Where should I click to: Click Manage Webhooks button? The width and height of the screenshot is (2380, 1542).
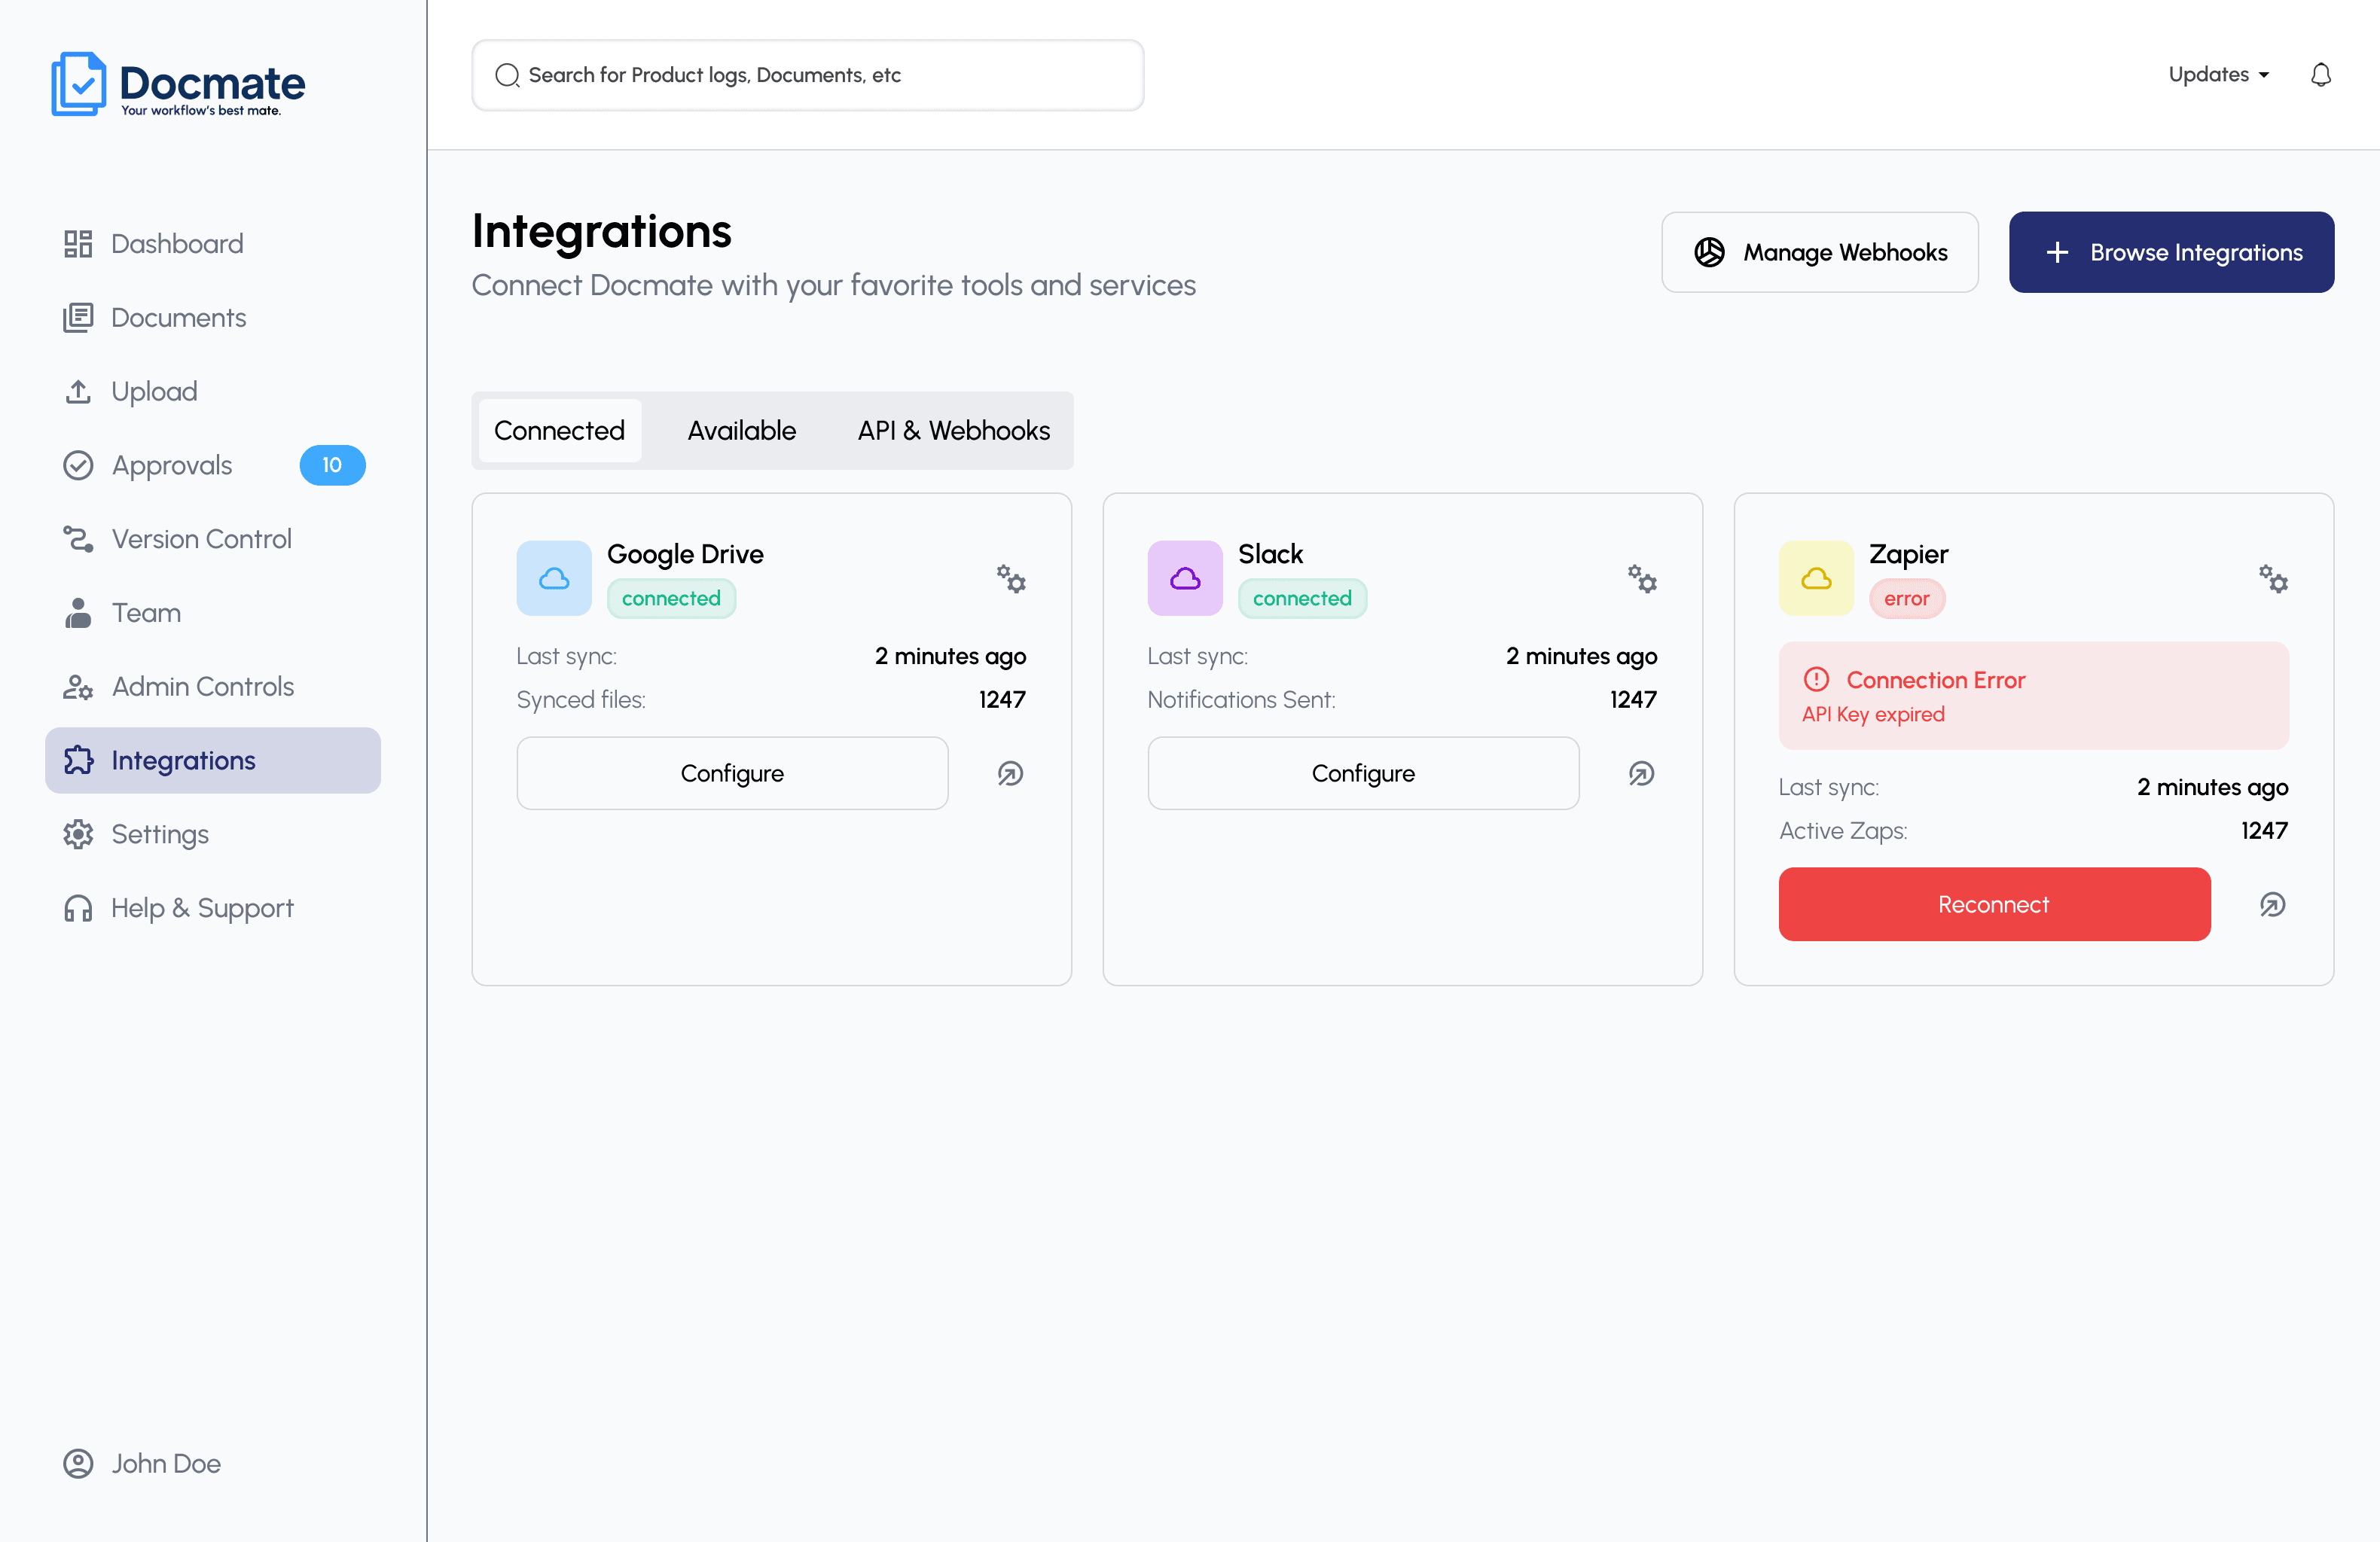pyautogui.click(x=1819, y=252)
